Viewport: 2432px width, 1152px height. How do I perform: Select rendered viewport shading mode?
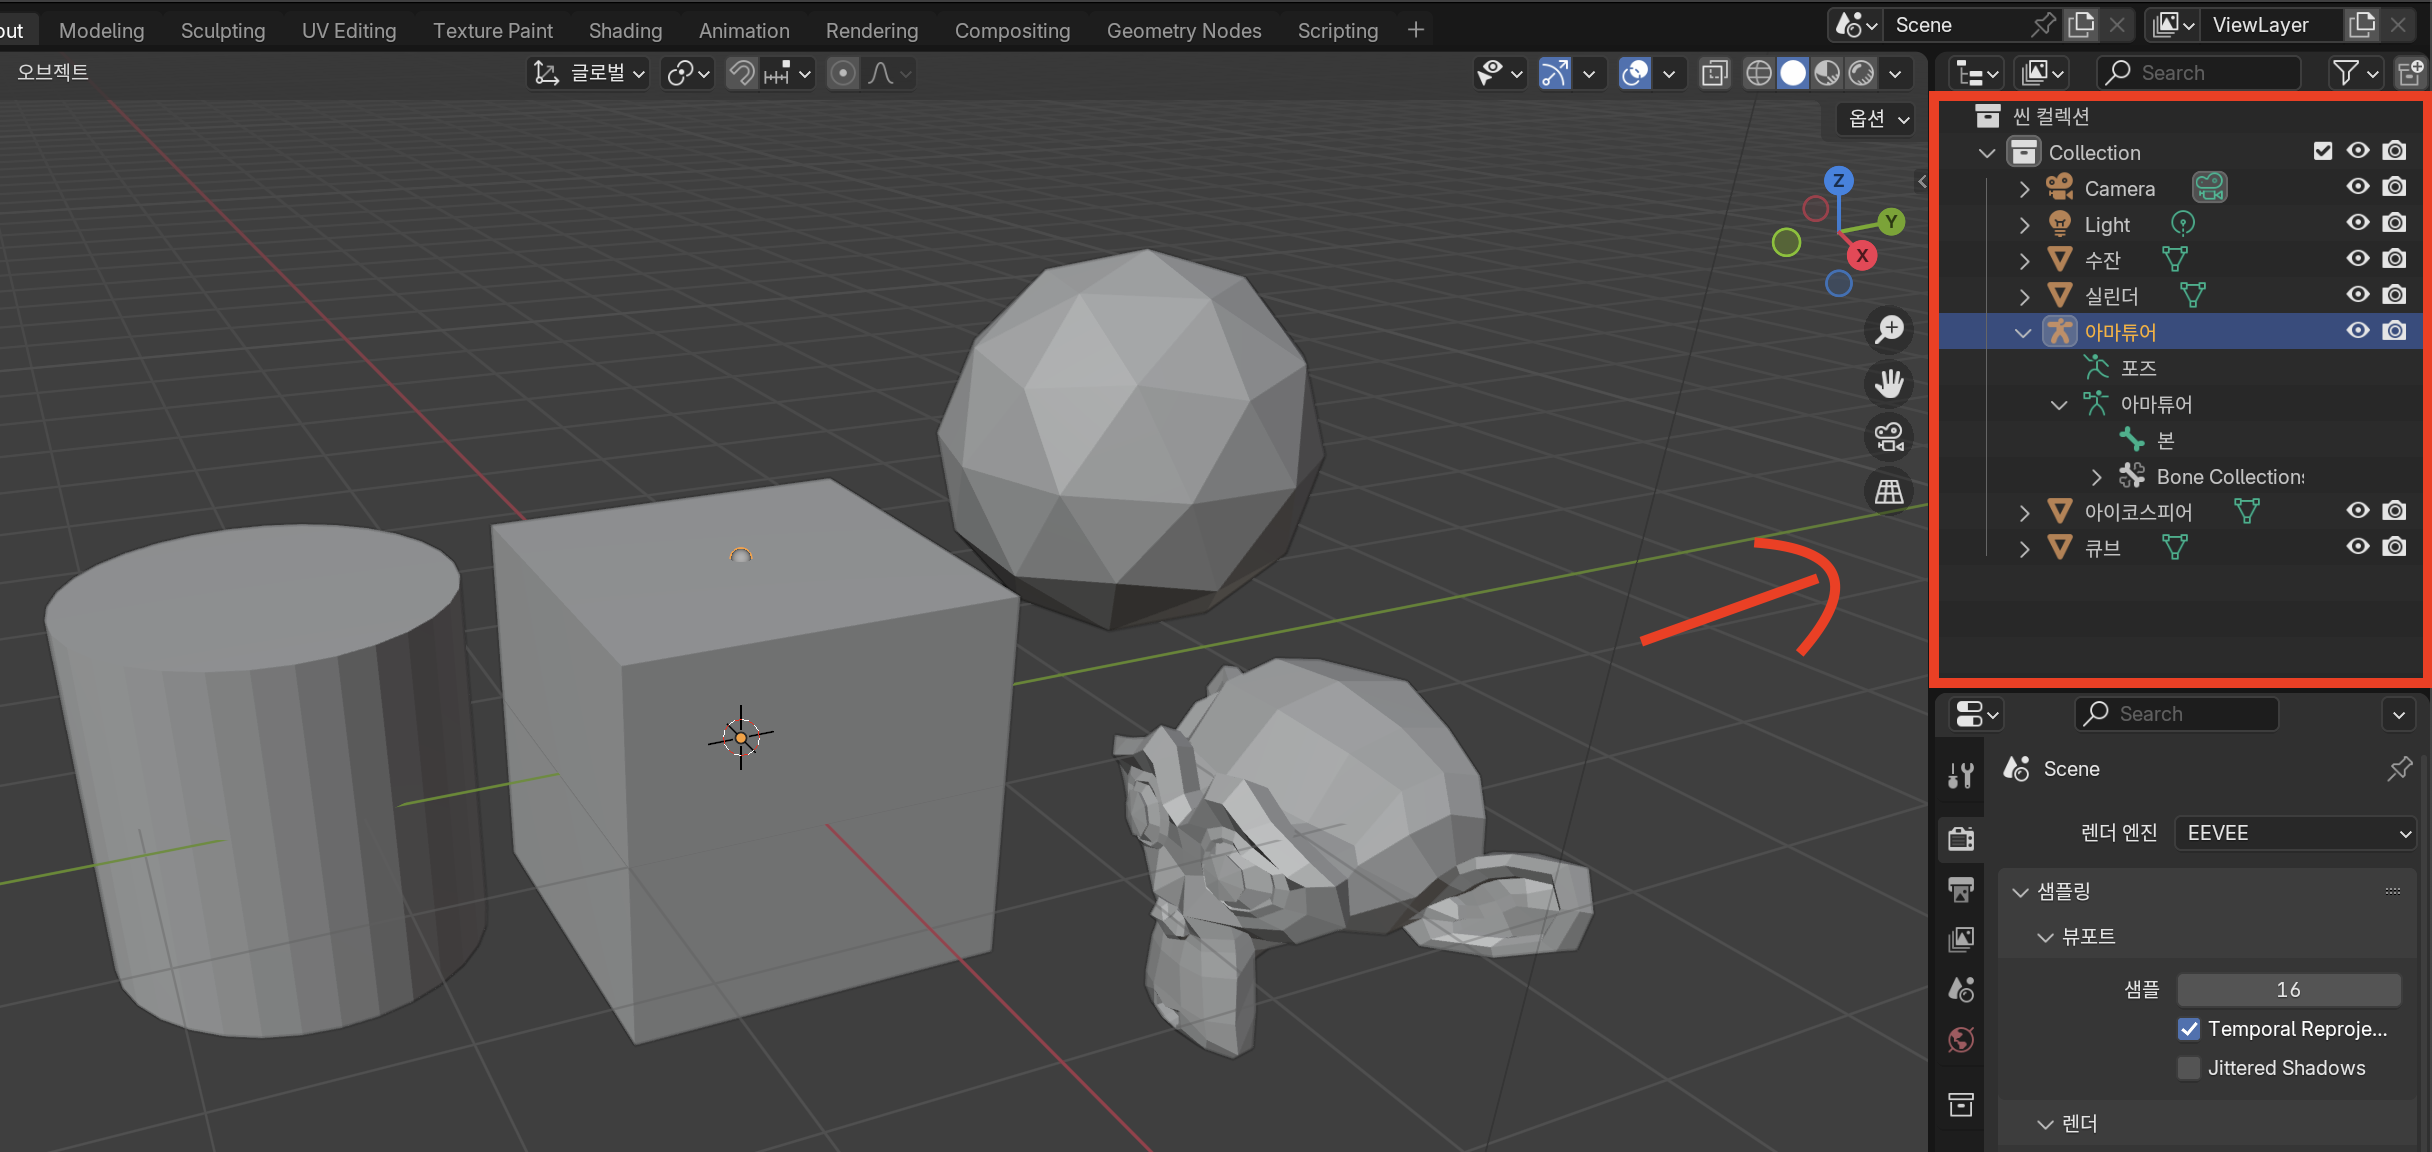pos(1861,73)
